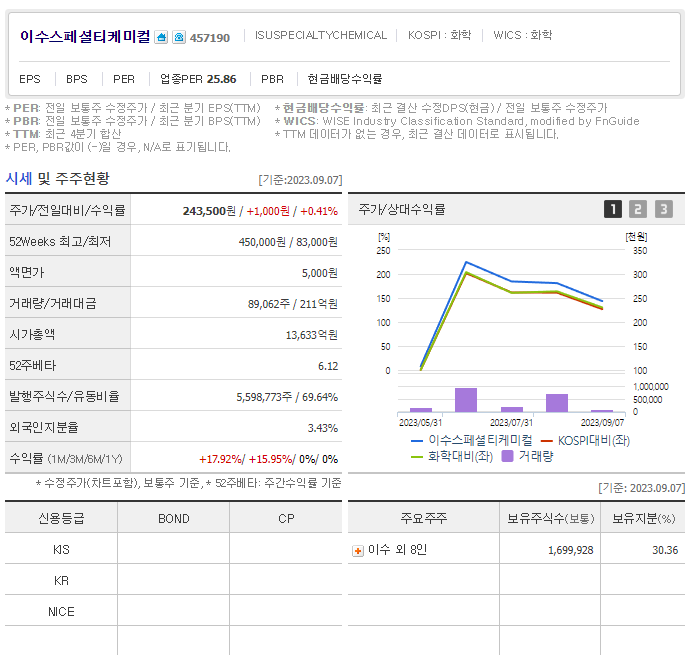
Task: Select the 13,633억원 market cap value
Action: (x=312, y=335)
